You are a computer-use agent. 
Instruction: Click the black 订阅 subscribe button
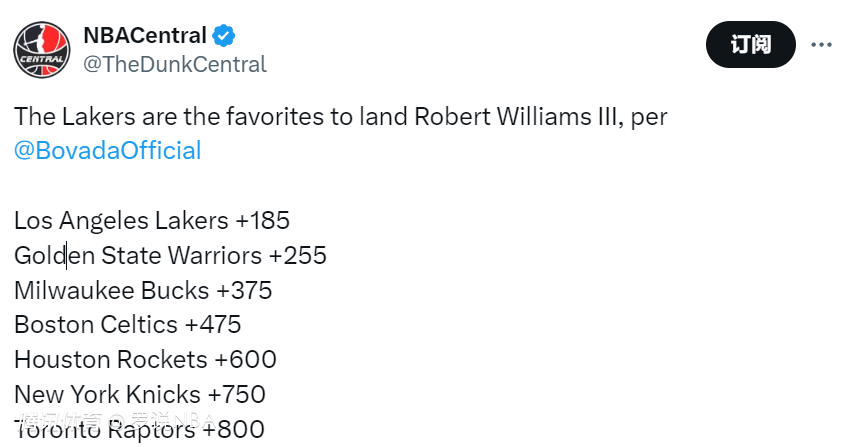(x=750, y=45)
